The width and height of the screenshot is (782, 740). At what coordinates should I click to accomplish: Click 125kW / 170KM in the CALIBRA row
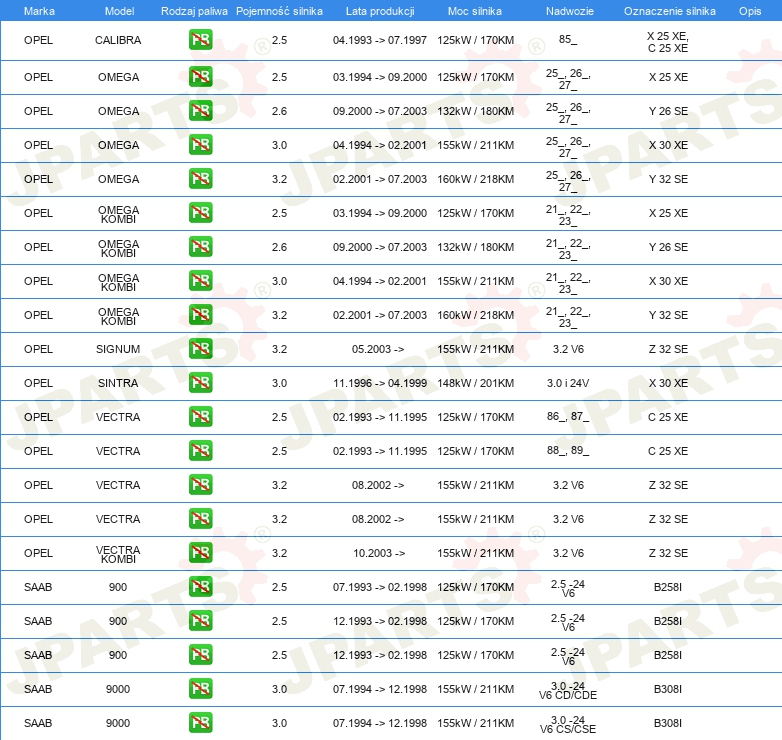pos(475,40)
